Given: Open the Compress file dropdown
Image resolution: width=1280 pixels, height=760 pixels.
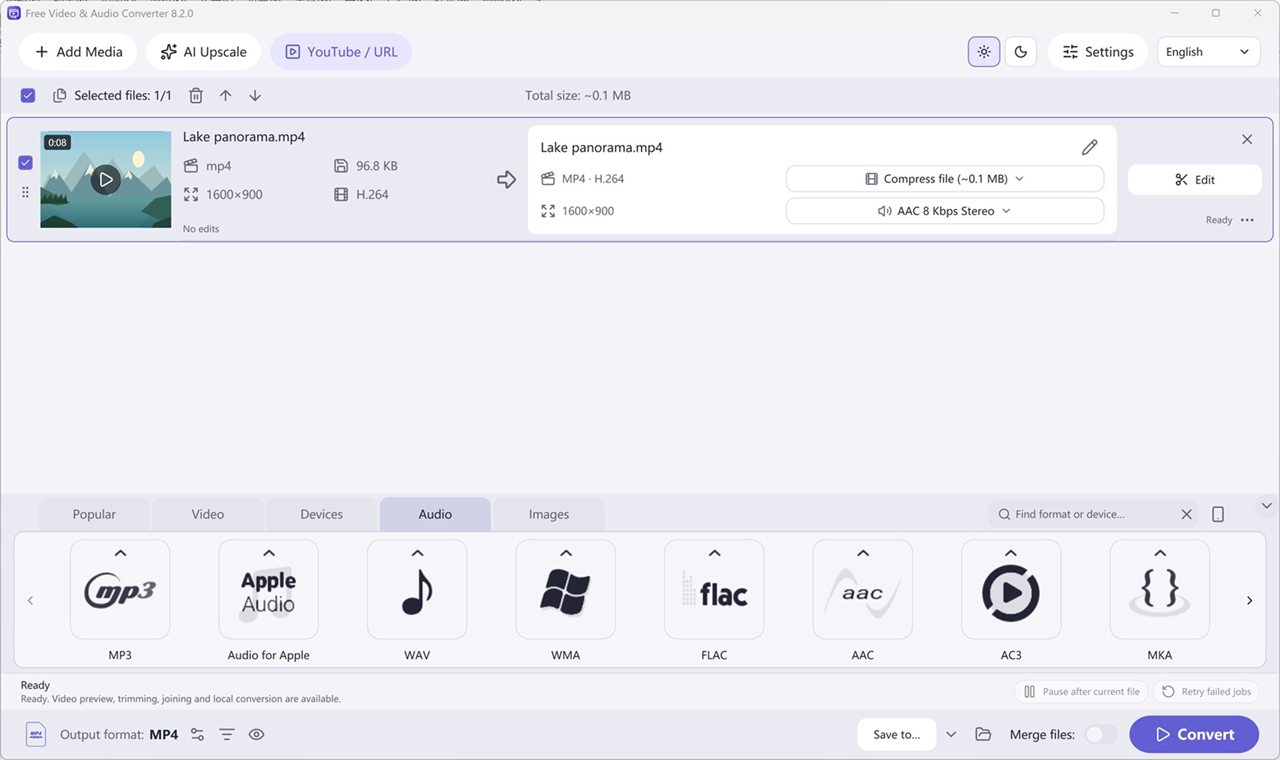Looking at the screenshot, I should click(945, 179).
